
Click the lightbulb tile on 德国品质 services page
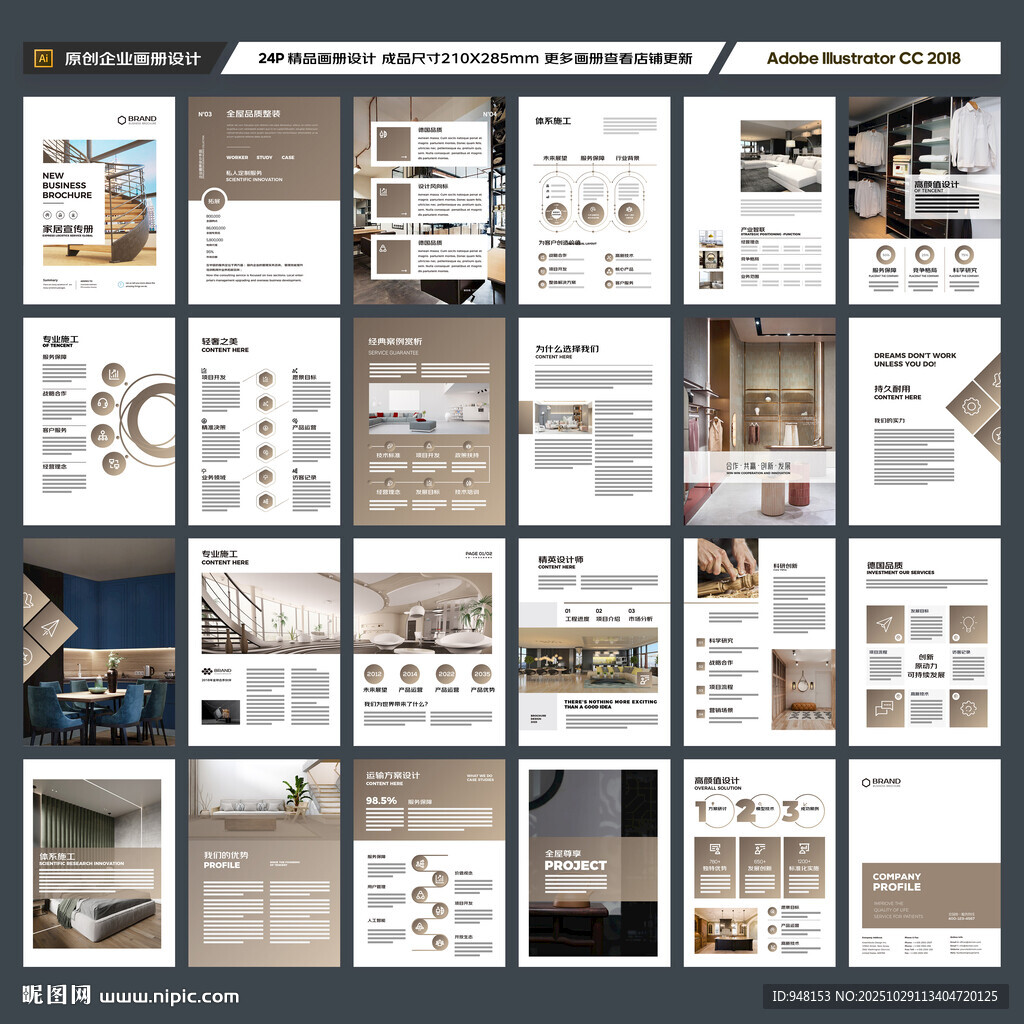pyautogui.click(x=968, y=624)
